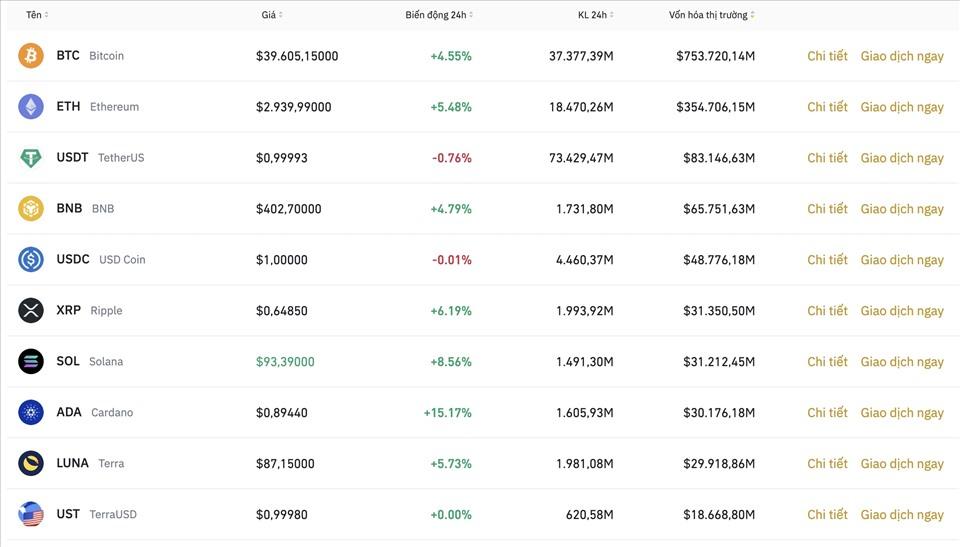Click the Ethereum coin icon
This screenshot has height=547, width=960.
(31, 107)
